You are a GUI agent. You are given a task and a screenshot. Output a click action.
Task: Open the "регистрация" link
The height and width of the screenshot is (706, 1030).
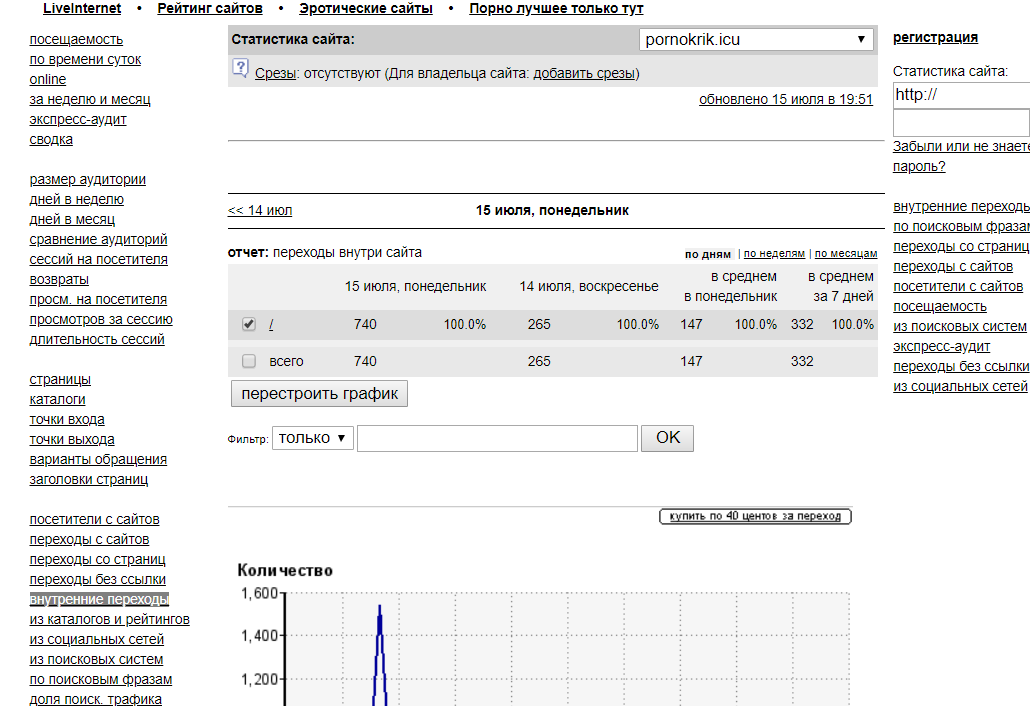click(935, 38)
